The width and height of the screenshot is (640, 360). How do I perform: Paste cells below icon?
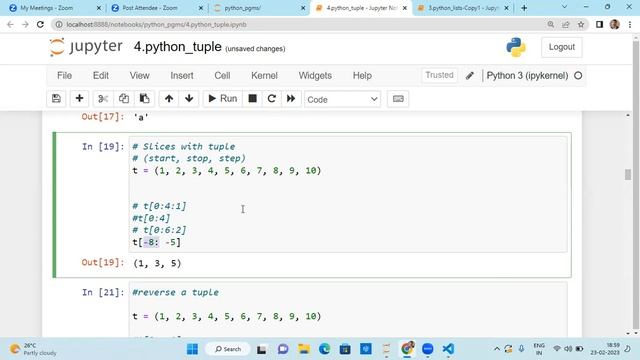point(144,99)
